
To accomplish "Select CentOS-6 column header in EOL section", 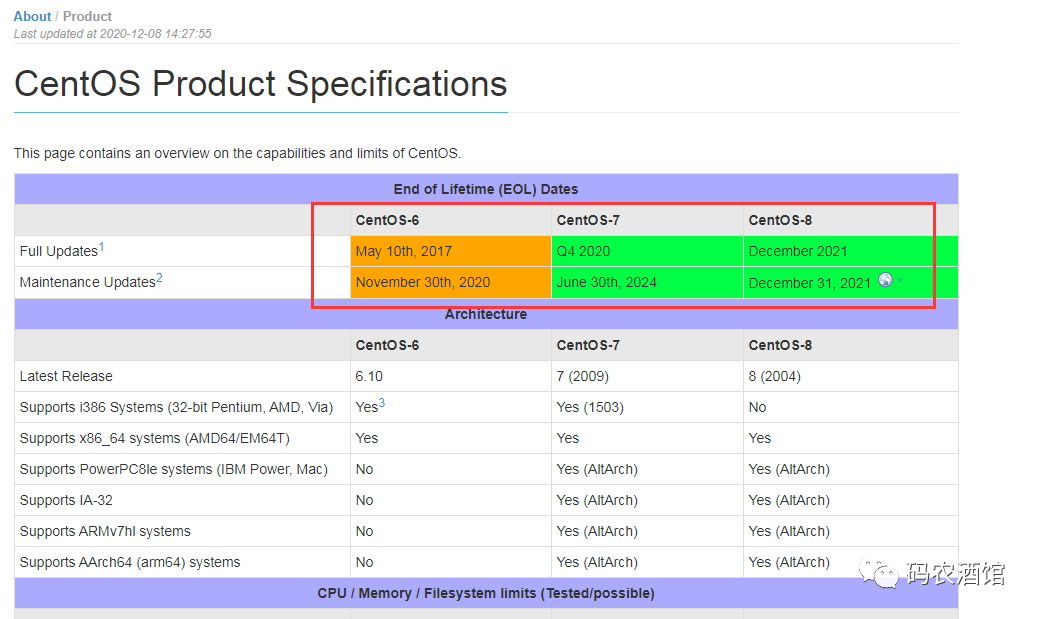I will point(387,220).
